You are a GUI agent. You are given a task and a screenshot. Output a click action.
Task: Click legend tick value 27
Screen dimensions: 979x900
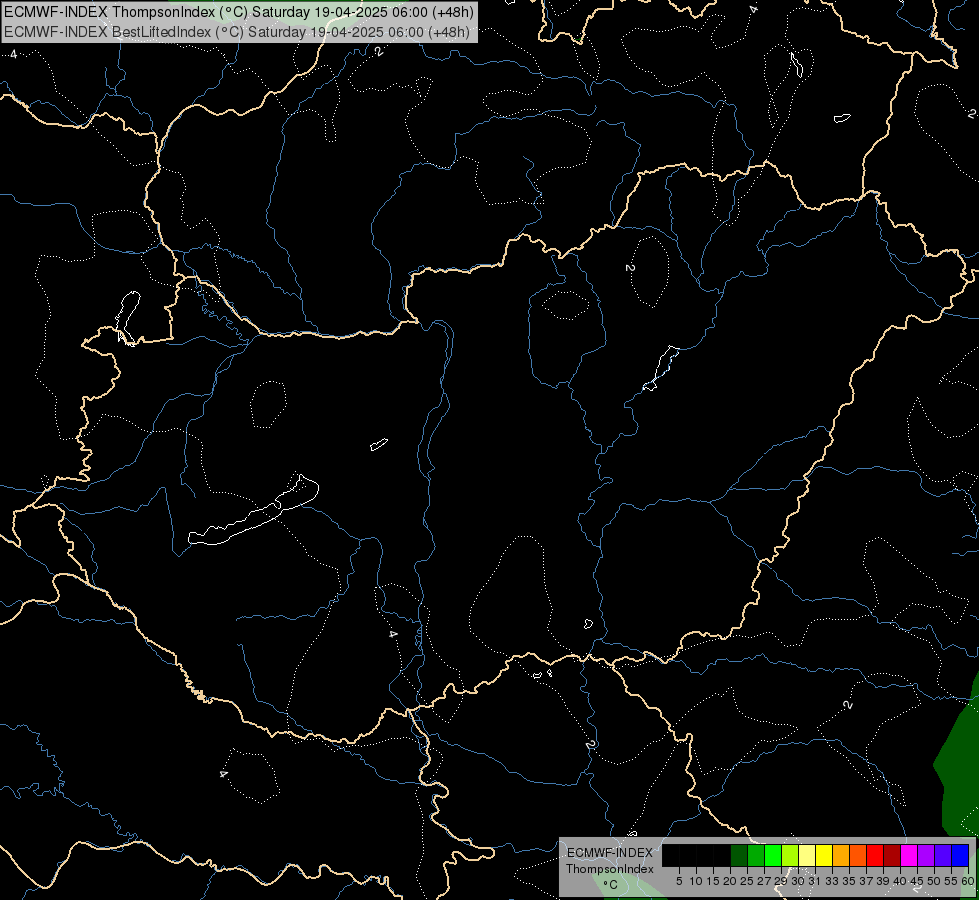click(764, 881)
